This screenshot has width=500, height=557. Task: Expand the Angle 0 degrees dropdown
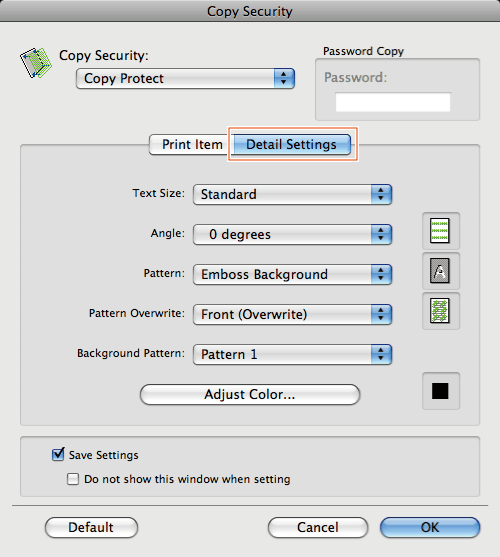292,234
